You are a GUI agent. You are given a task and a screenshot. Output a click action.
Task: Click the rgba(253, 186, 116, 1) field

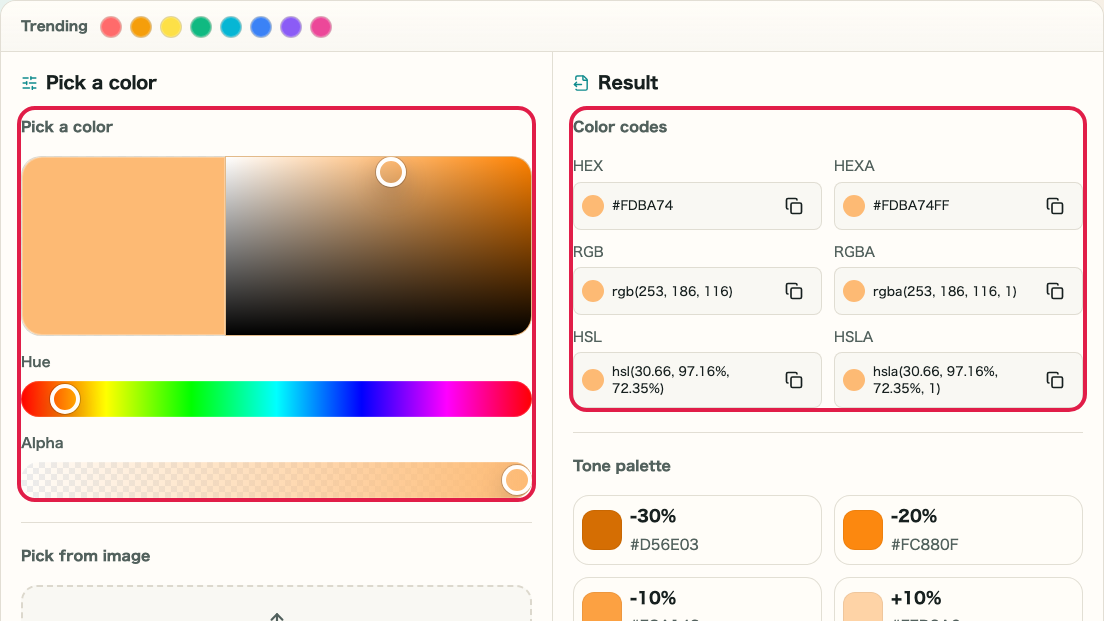tap(958, 291)
